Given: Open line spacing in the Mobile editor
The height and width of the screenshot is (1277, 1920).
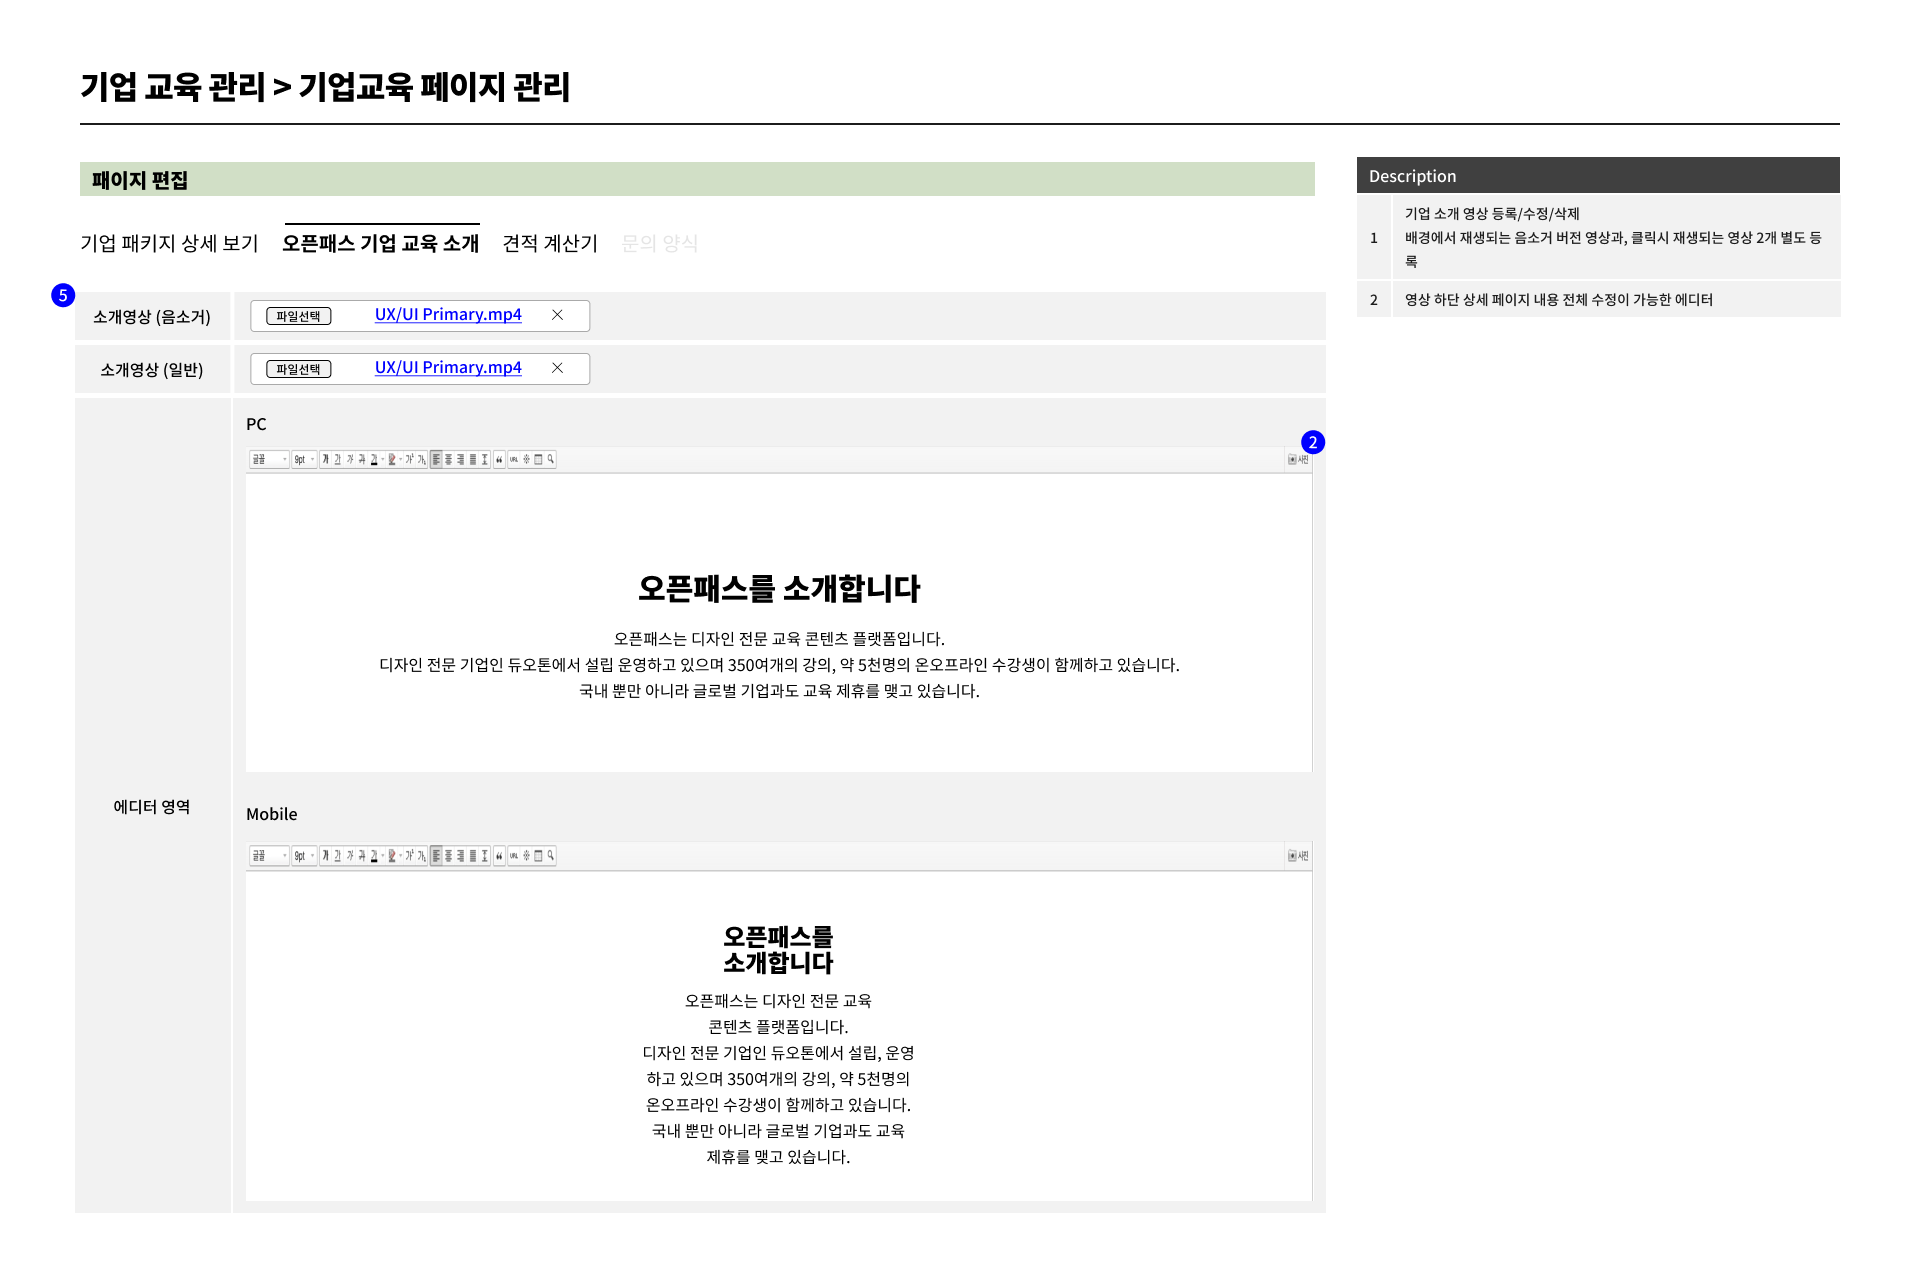Looking at the screenshot, I should (485, 855).
